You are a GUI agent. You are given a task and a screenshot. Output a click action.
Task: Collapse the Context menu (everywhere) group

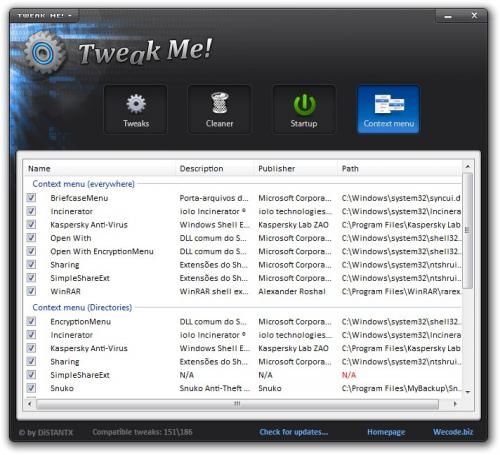click(83, 184)
